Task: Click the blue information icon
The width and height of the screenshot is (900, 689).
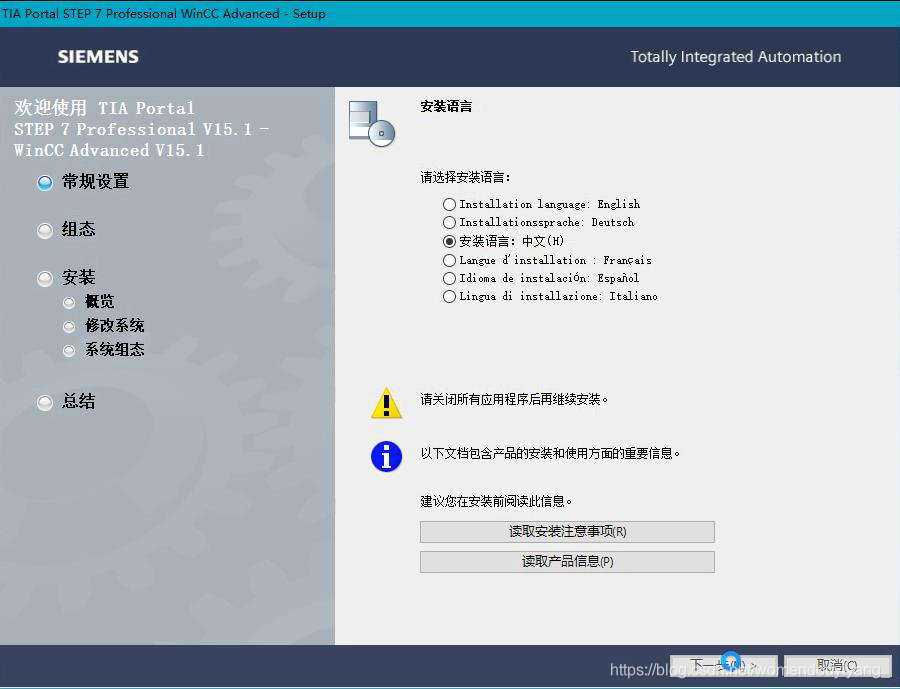Action: (x=386, y=456)
